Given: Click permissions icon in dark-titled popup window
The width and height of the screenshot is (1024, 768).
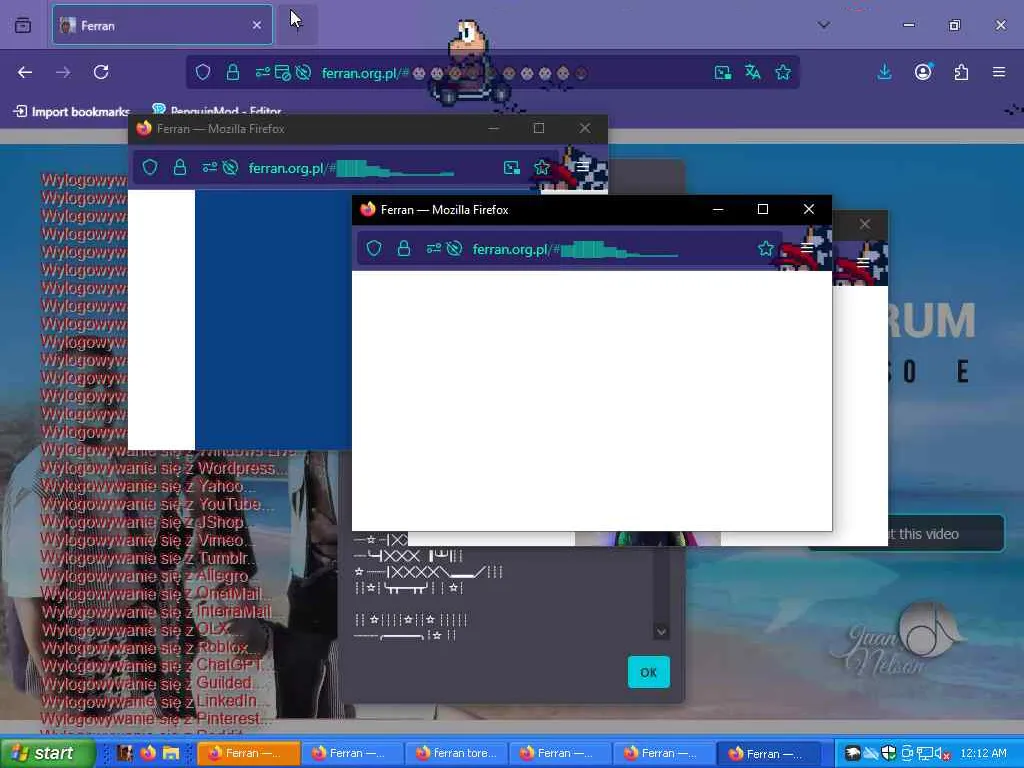Looking at the screenshot, I should pos(209,168).
